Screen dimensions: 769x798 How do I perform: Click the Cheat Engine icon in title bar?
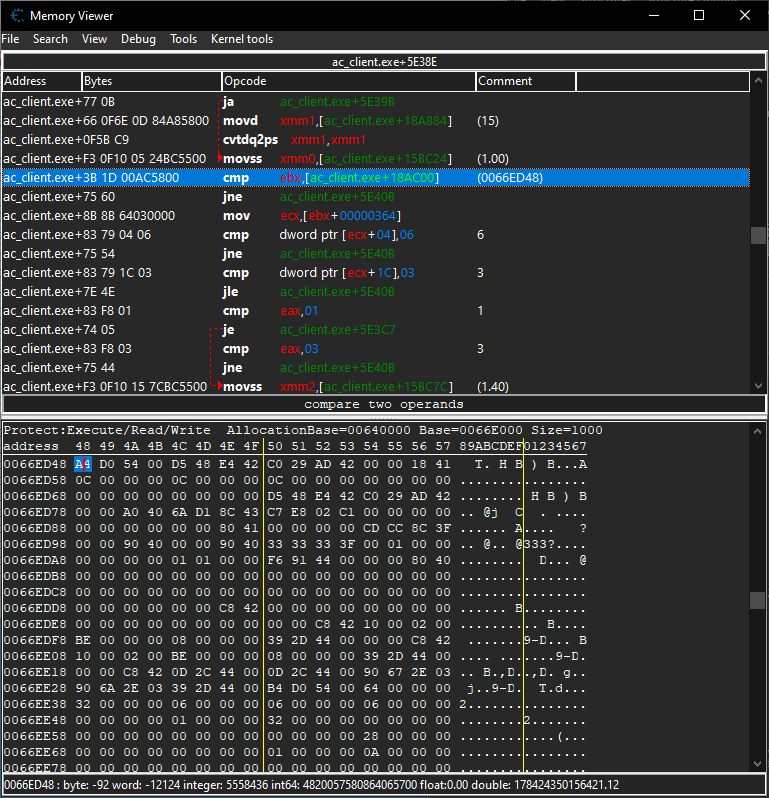point(15,15)
